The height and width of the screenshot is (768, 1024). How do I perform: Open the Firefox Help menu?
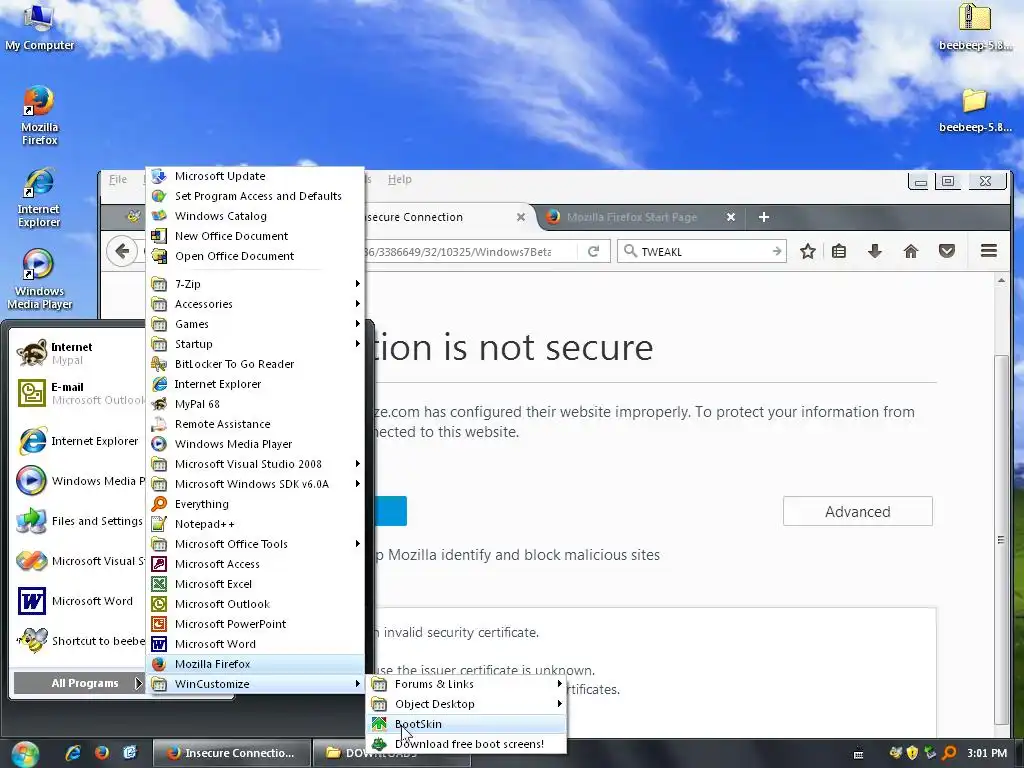pyautogui.click(x=400, y=179)
